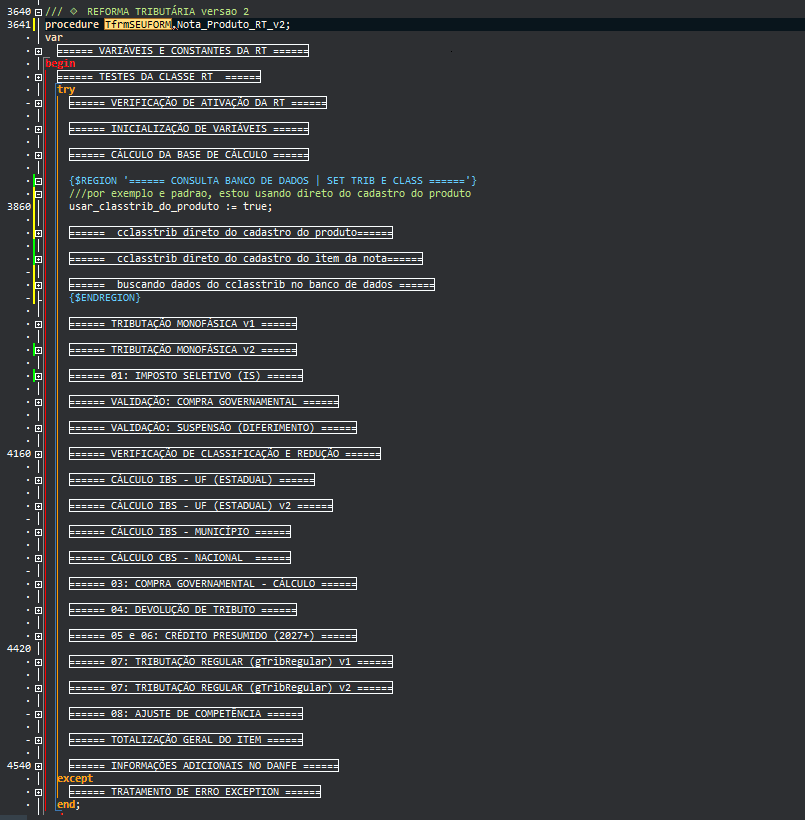Expand the CÁLCULO IBS - MUNICÍPIO fold
Image resolution: width=805 pixels, height=820 pixels.
38,532
